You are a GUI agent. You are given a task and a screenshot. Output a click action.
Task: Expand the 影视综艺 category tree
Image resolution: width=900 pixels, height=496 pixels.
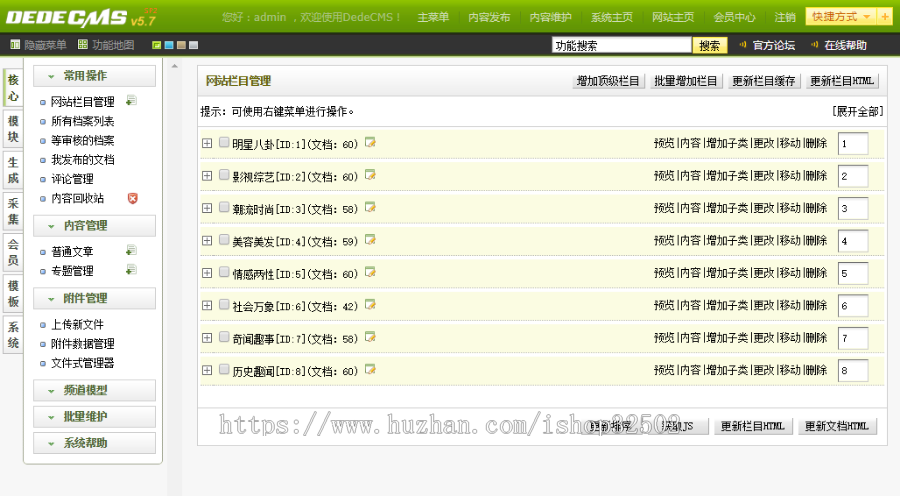point(207,176)
